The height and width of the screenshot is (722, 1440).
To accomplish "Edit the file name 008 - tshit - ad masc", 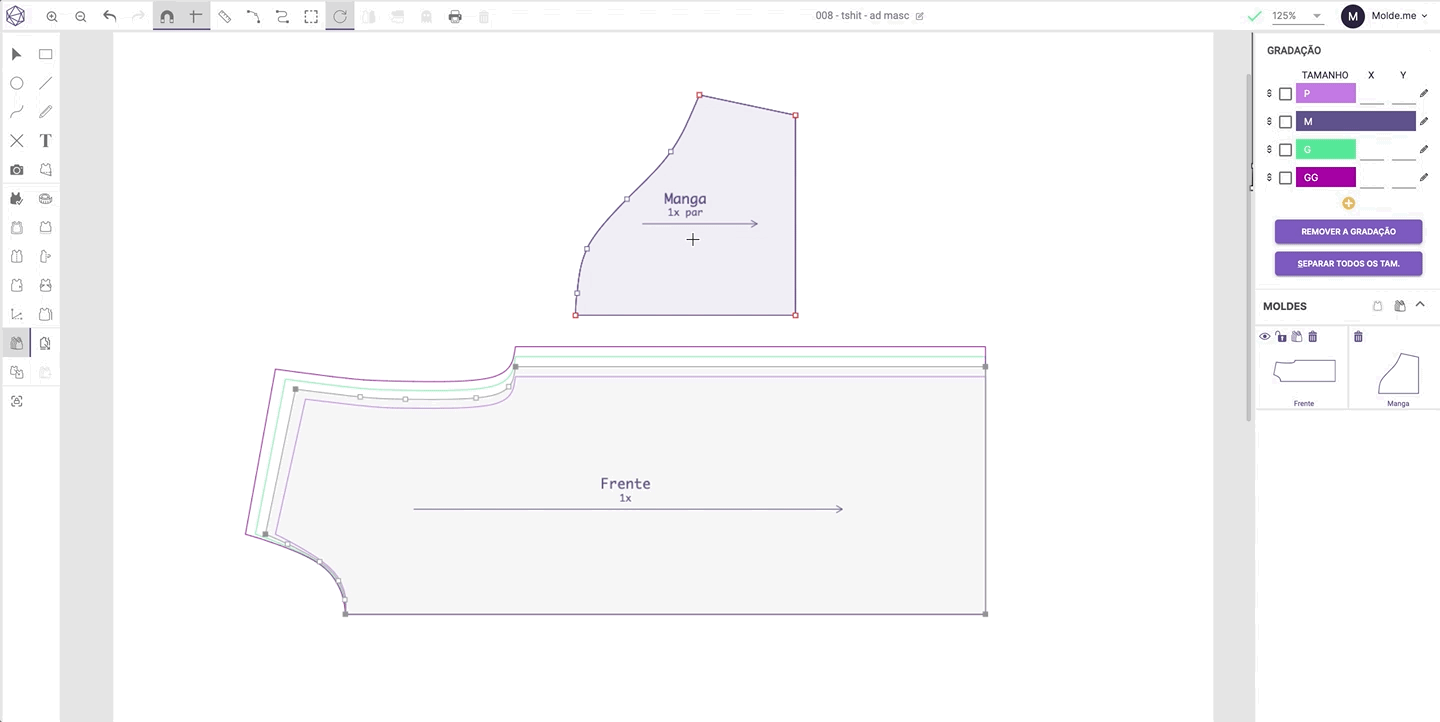I will click(x=862, y=16).
